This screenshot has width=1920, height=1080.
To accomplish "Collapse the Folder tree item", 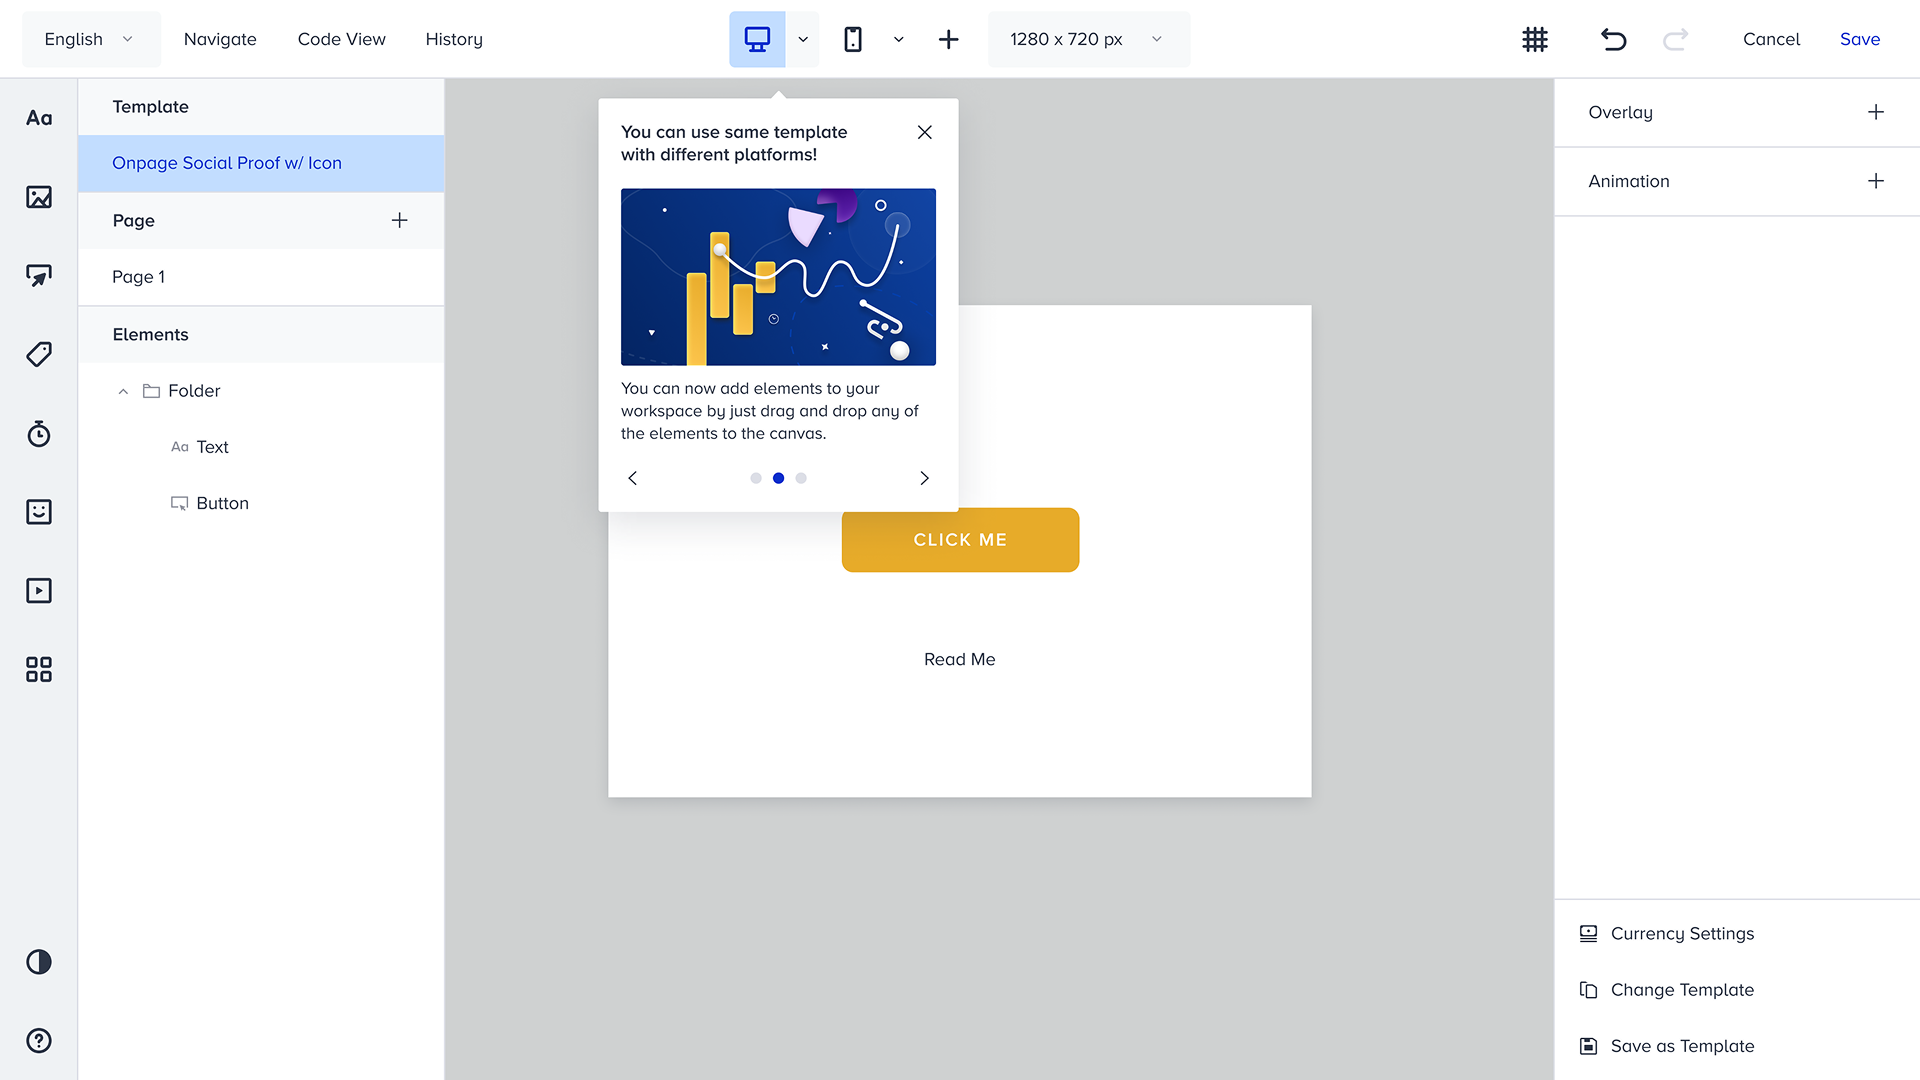I will click(x=123, y=391).
